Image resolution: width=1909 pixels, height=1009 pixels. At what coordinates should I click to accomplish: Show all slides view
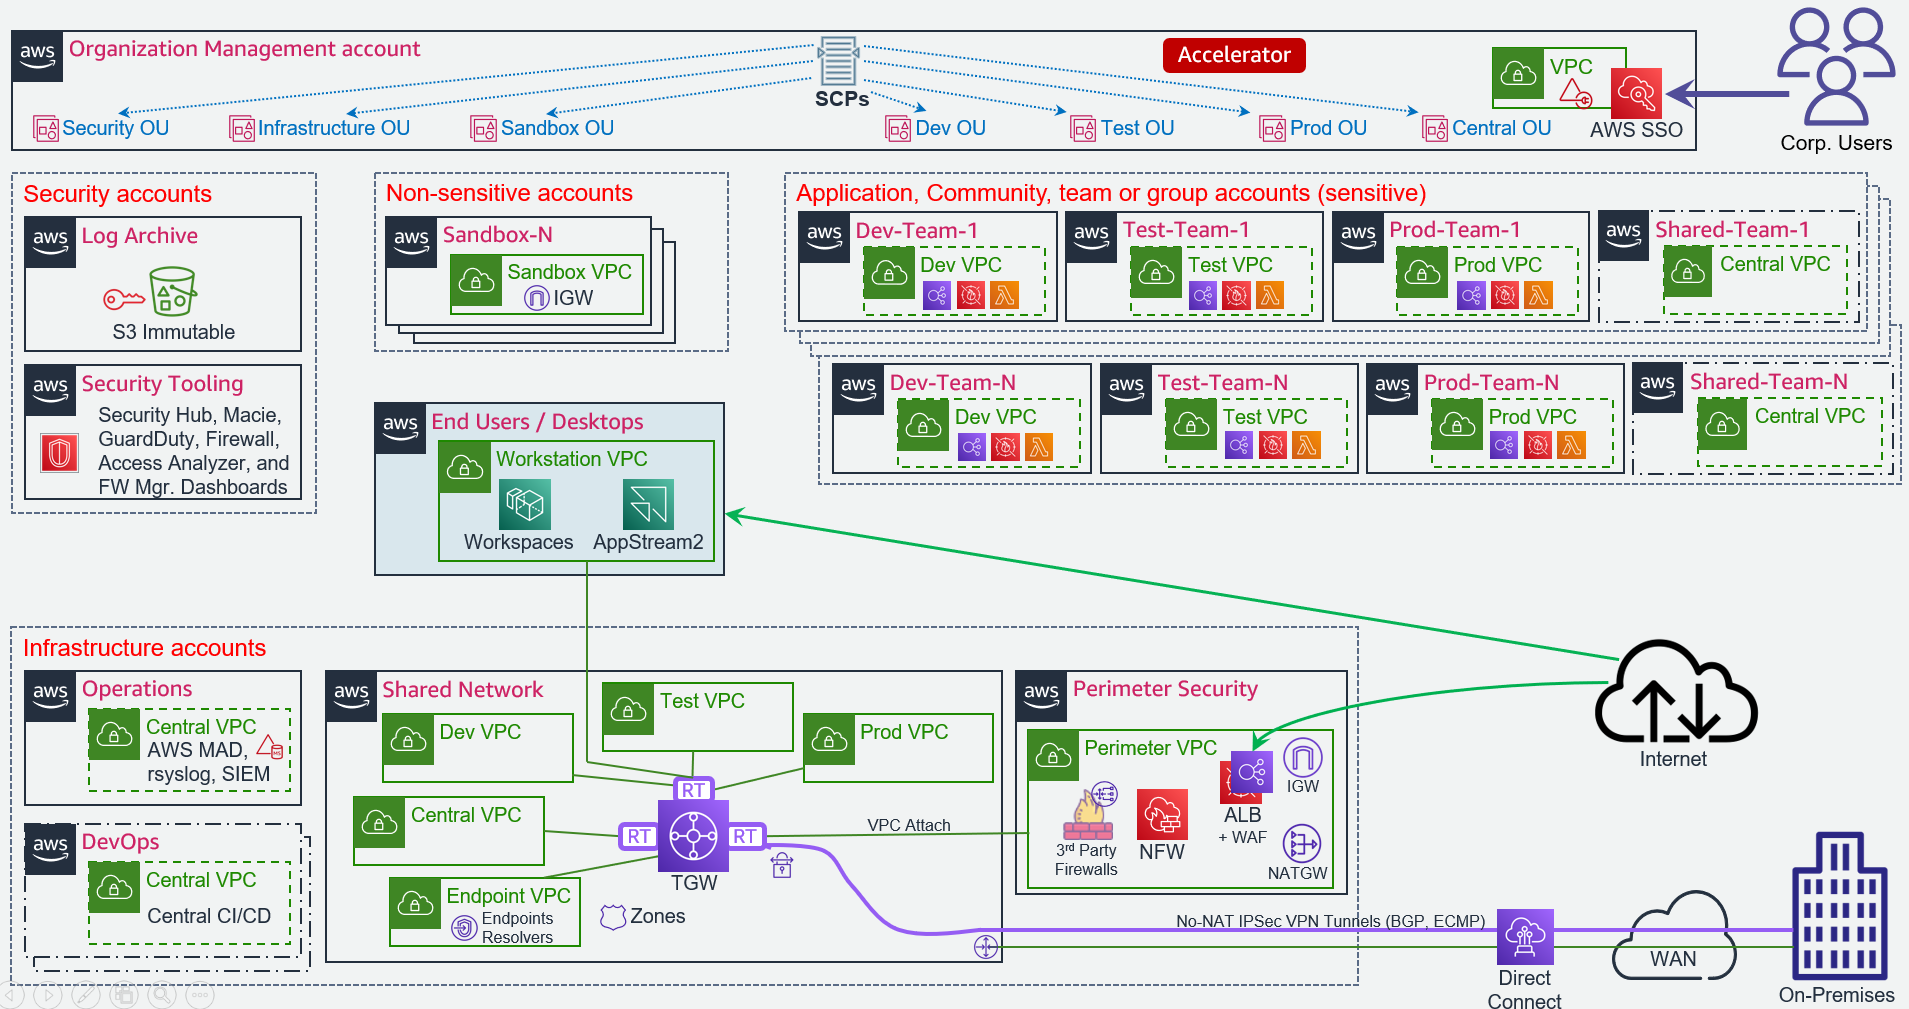124,995
